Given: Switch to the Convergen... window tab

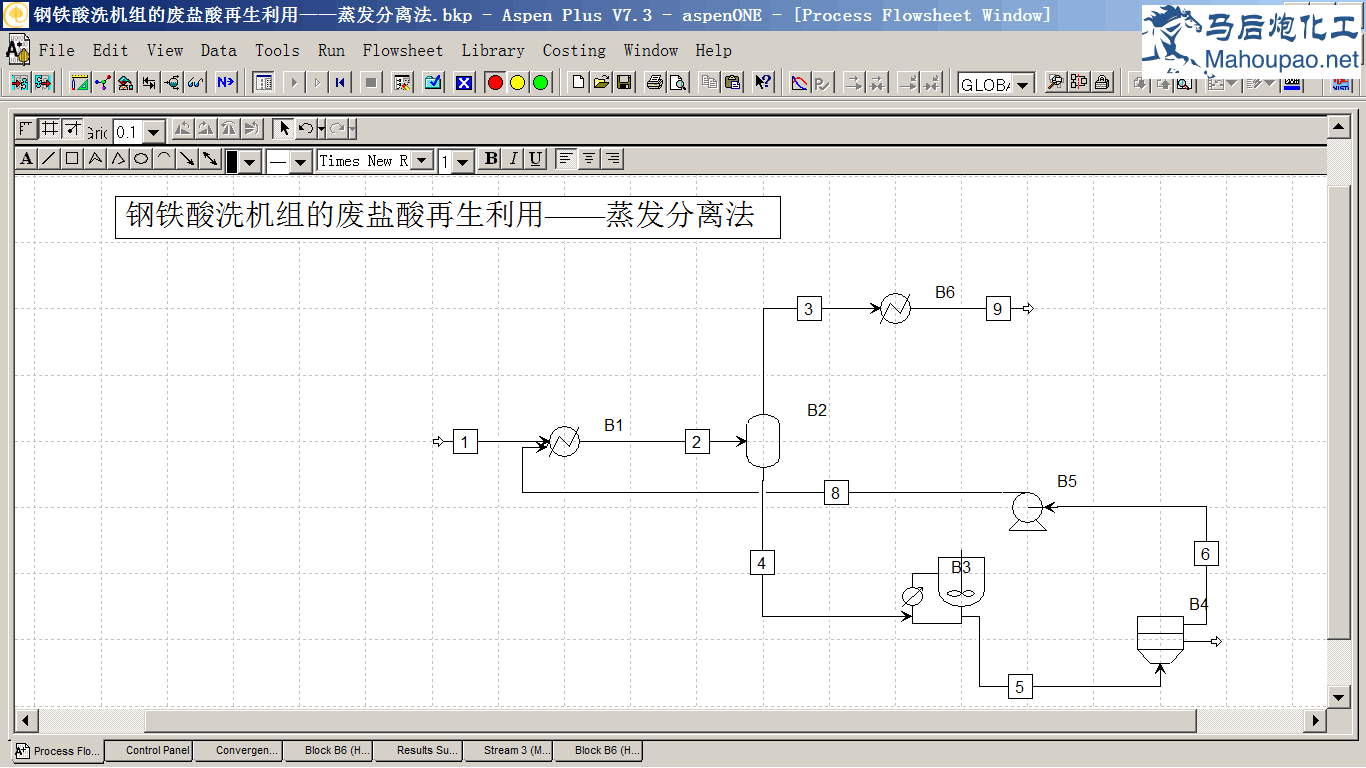Looking at the screenshot, I should coord(238,750).
